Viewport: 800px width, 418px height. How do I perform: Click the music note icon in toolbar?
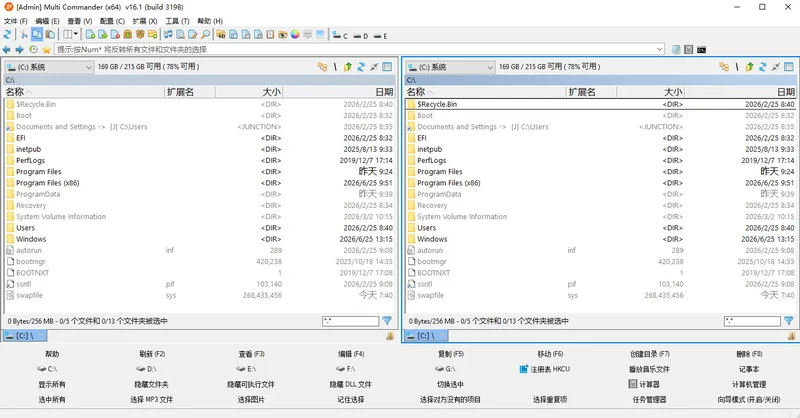(168, 34)
